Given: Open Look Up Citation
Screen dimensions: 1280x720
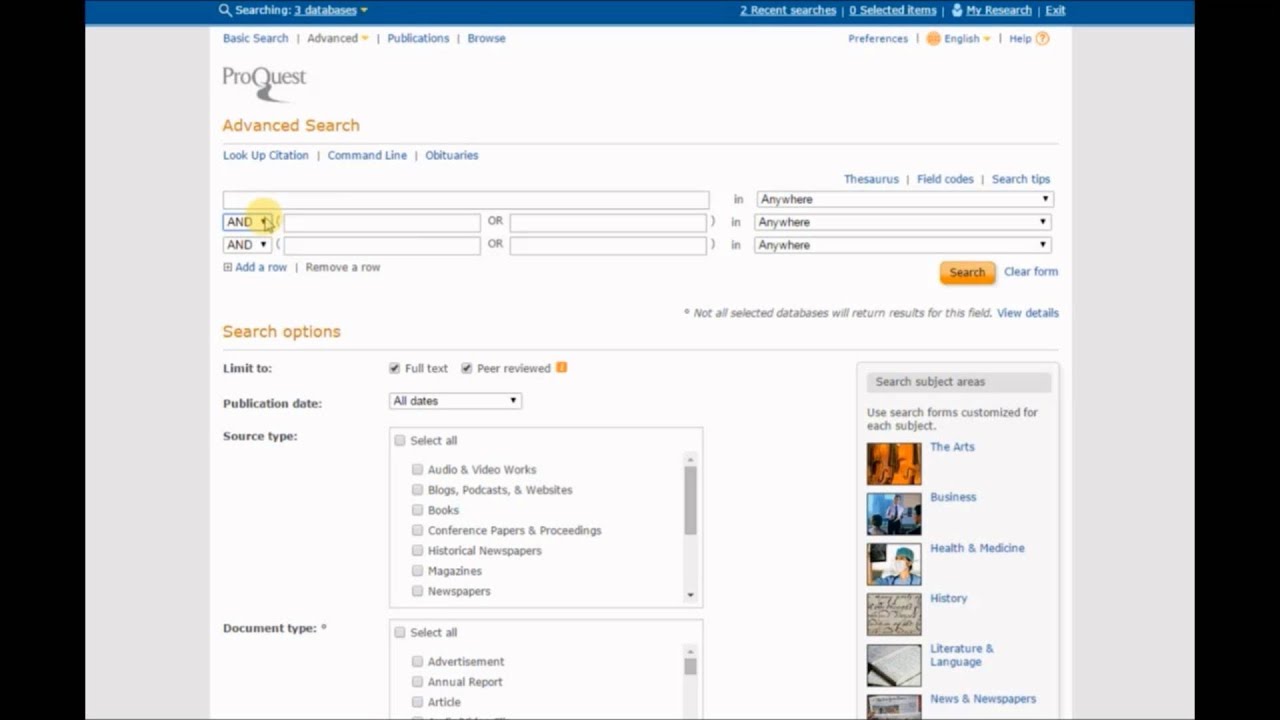Looking at the screenshot, I should pos(266,155).
